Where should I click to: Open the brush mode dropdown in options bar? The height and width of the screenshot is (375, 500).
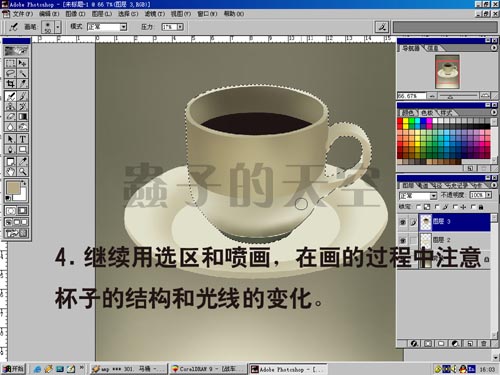click(x=123, y=27)
